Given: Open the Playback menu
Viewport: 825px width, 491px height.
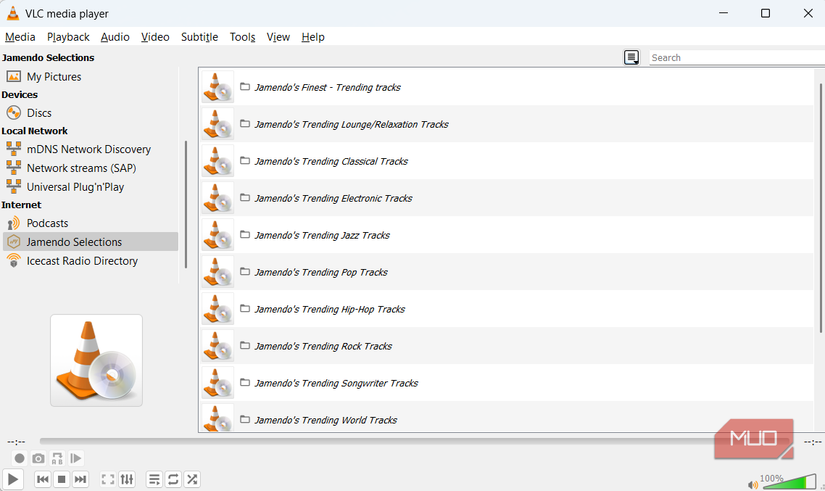Looking at the screenshot, I should 68,37.
